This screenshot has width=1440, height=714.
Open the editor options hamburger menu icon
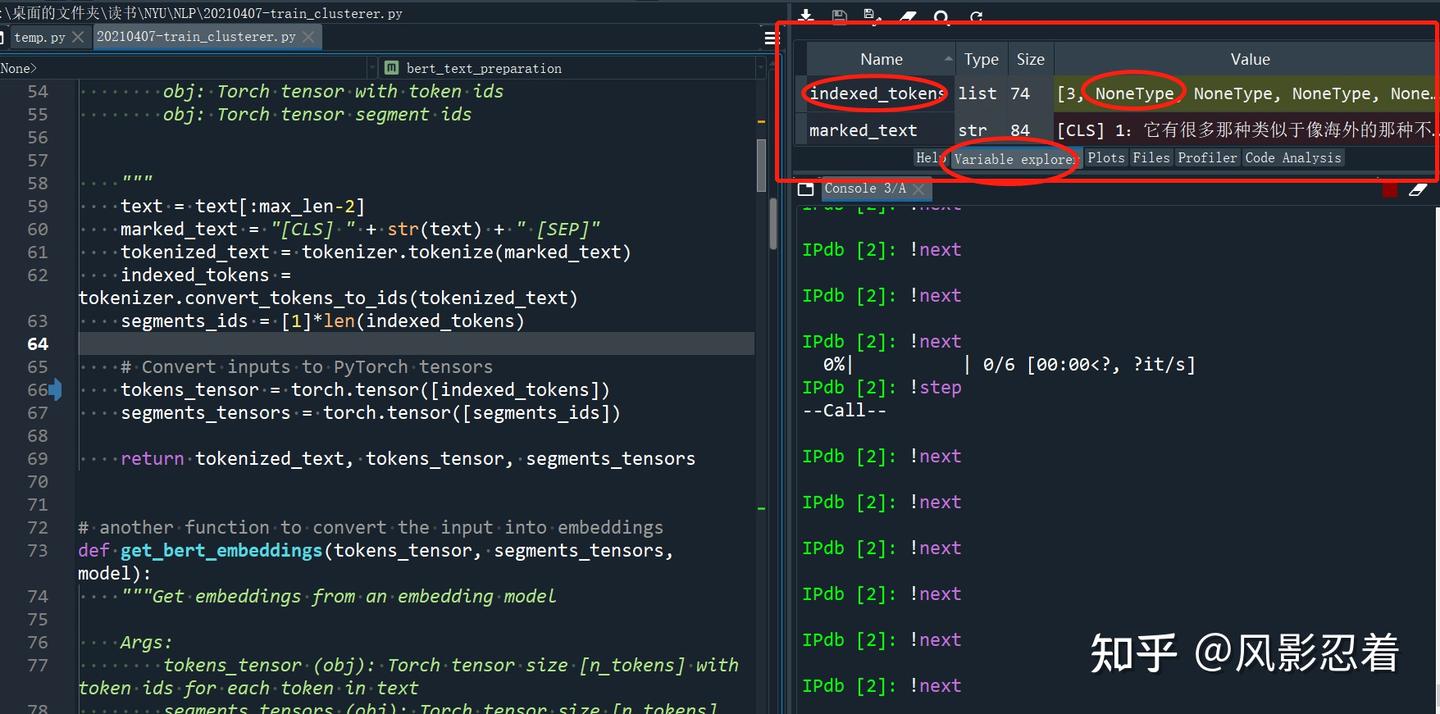pos(768,37)
